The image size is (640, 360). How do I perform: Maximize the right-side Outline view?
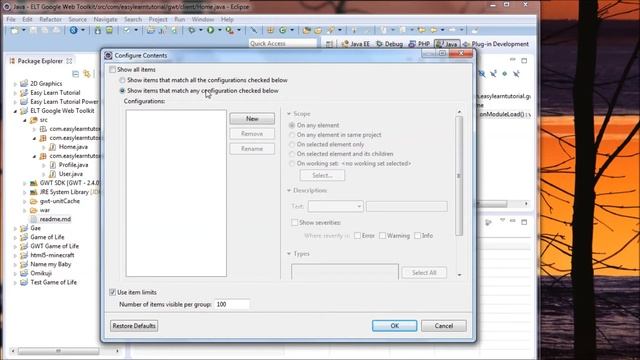(x=524, y=61)
